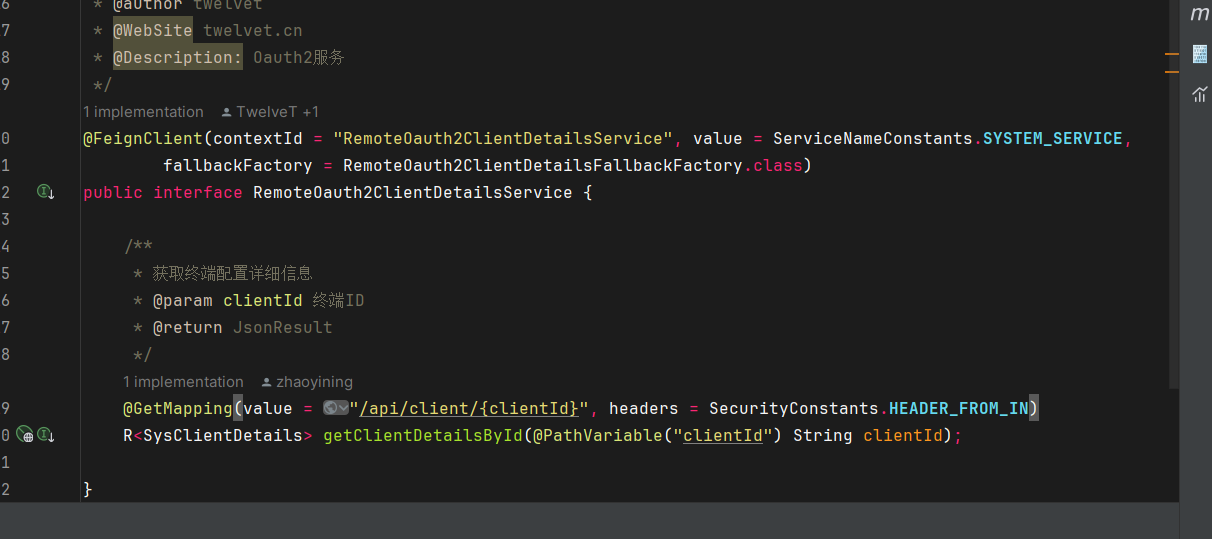1212x539 pixels.
Task: Click the globe URL icon before "/api/client"
Action: [x=331, y=408]
